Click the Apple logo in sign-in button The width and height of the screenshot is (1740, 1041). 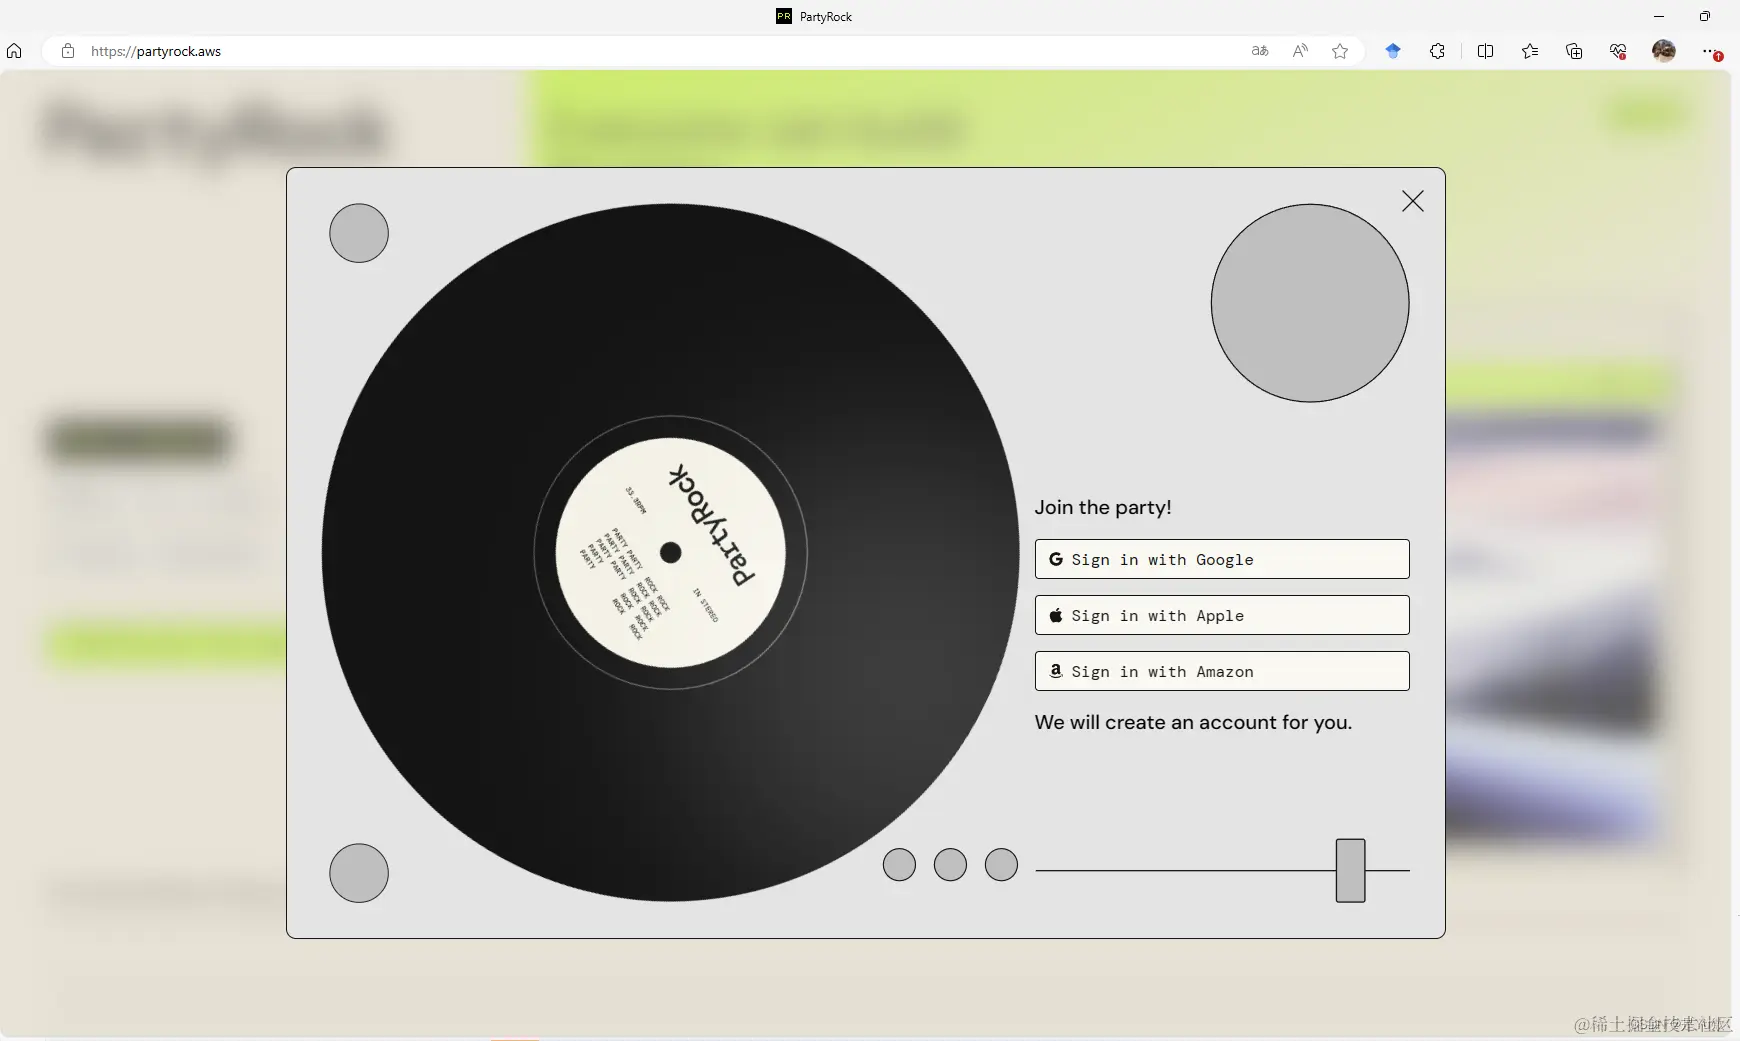(1056, 615)
